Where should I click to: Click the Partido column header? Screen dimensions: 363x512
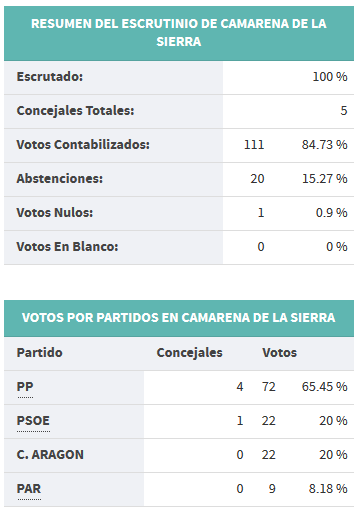[40, 353]
